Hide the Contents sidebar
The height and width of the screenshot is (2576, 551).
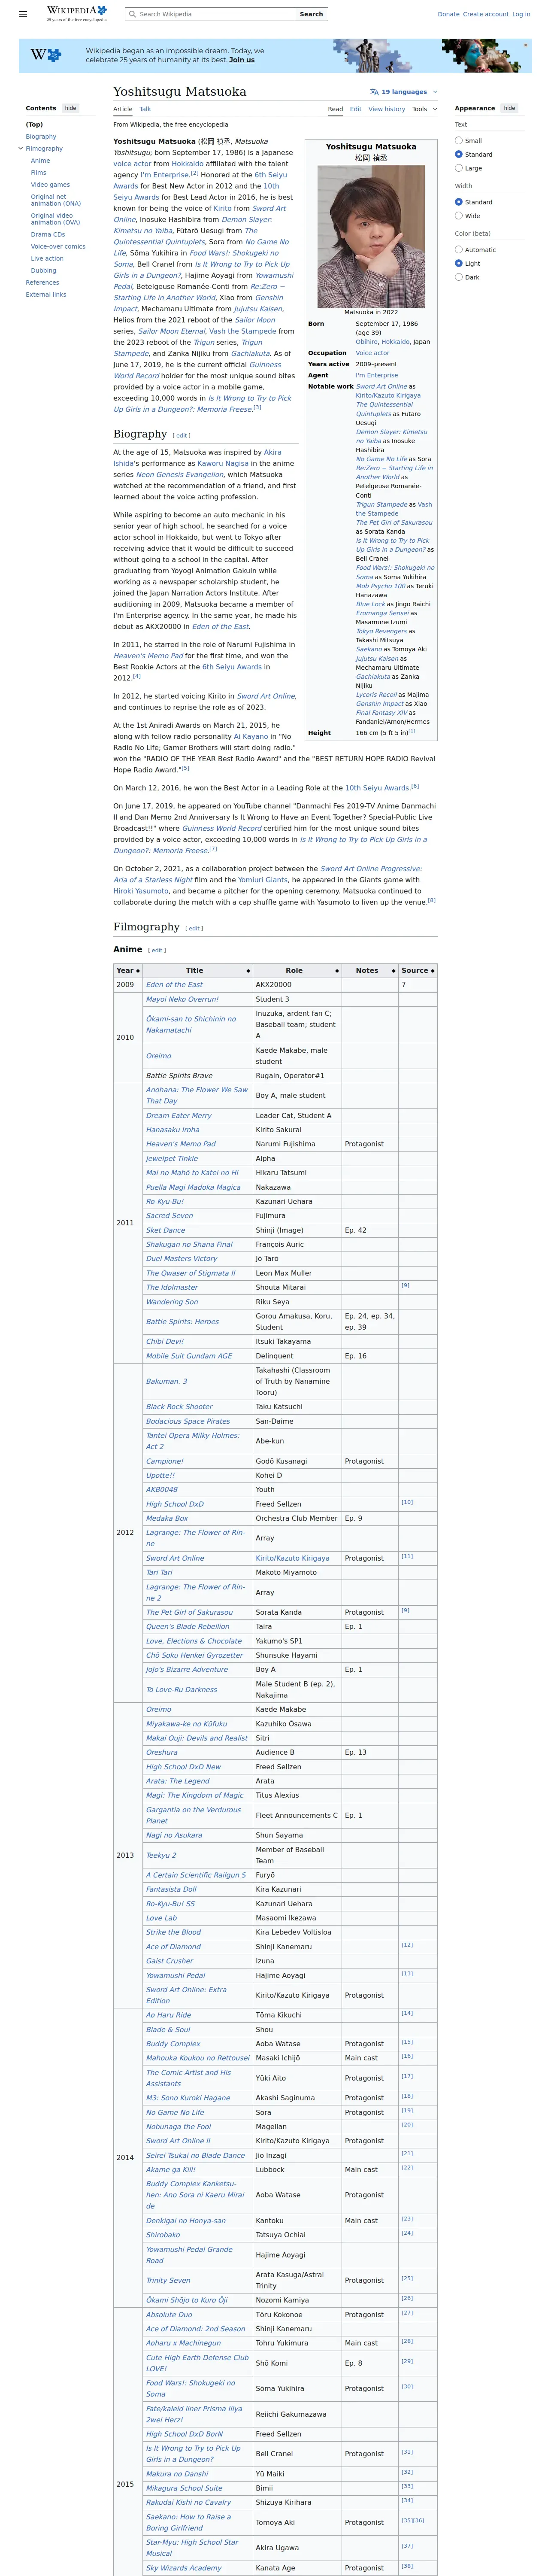(70, 108)
